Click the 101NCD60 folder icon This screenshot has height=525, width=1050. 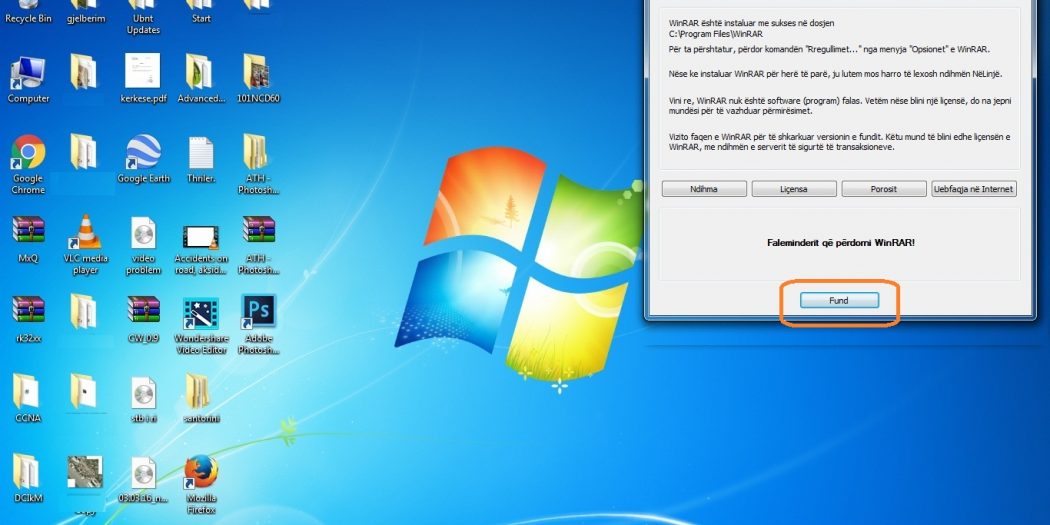258,72
